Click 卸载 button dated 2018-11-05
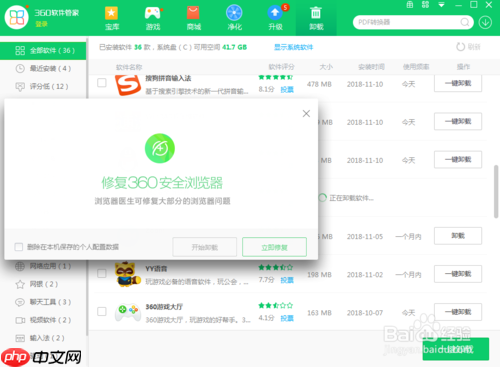 pos(458,236)
